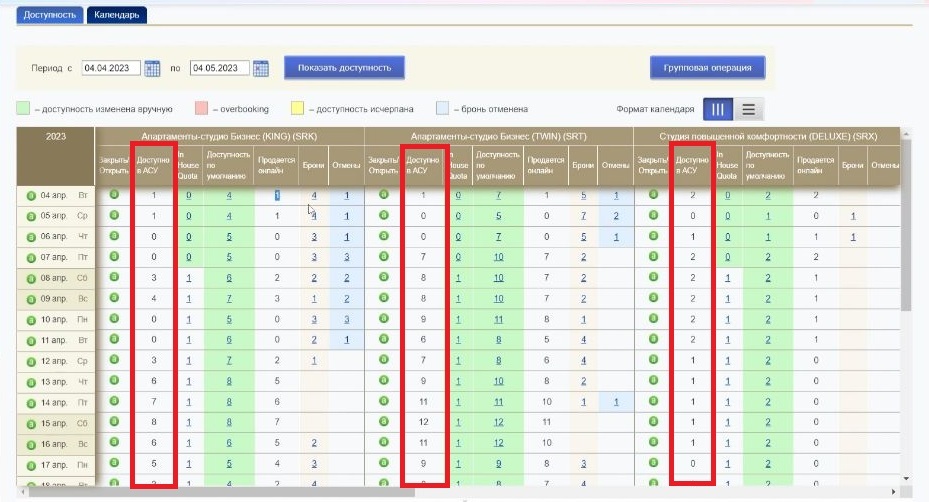Image resolution: width=929 pixels, height=502 pixels.
Task: Click the yellow availability-exhausted legend swatch
Action: point(297,108)
